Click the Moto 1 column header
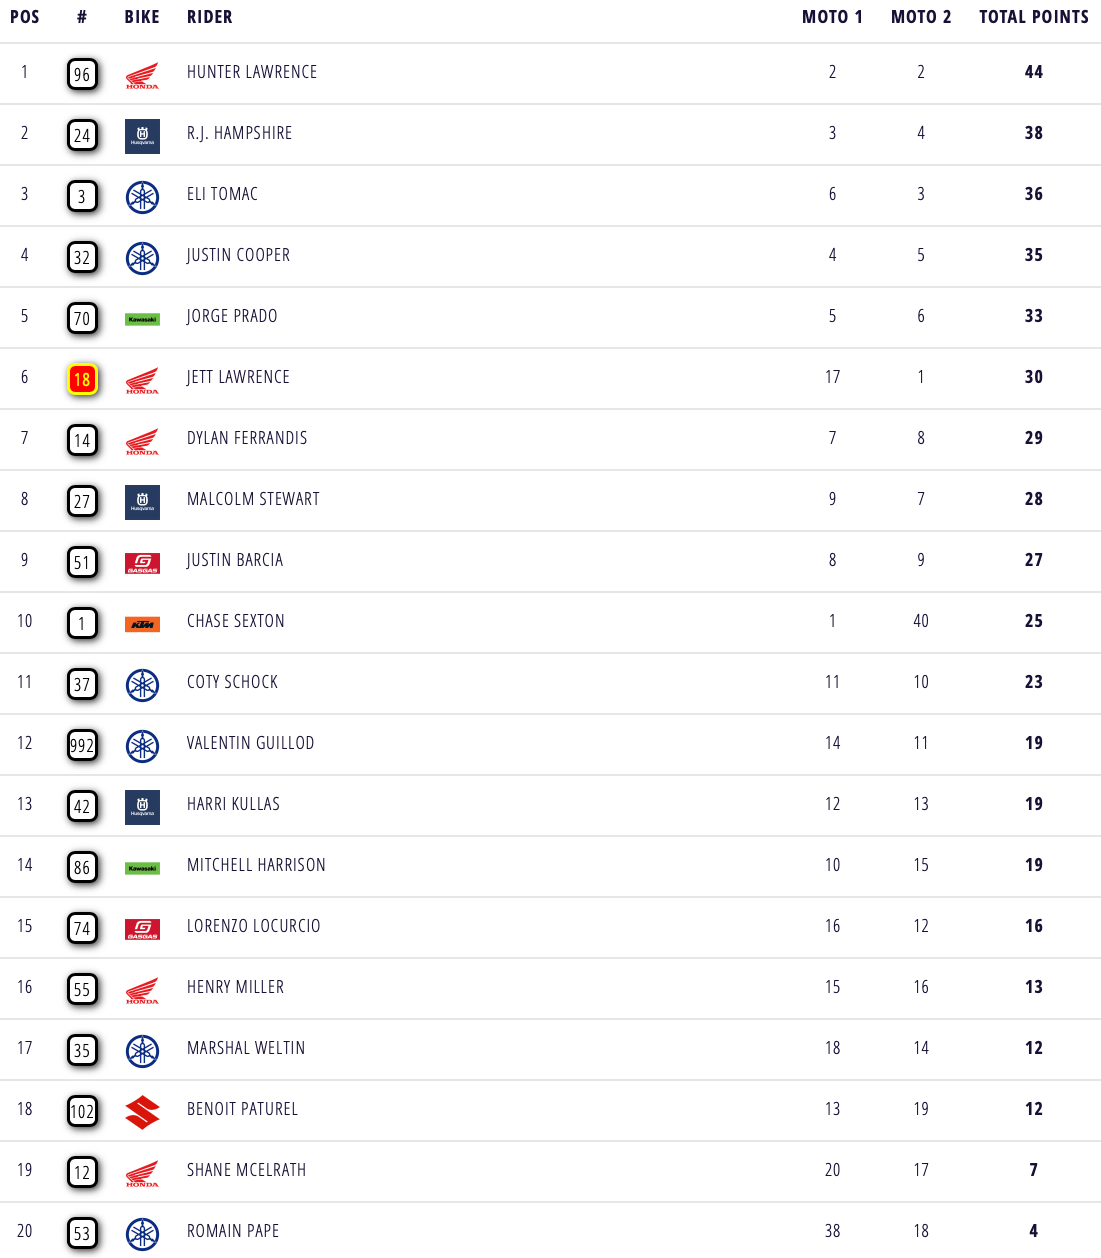Image resolution: width=1101 pixels, height=1258 pixels. click(832, 17)
